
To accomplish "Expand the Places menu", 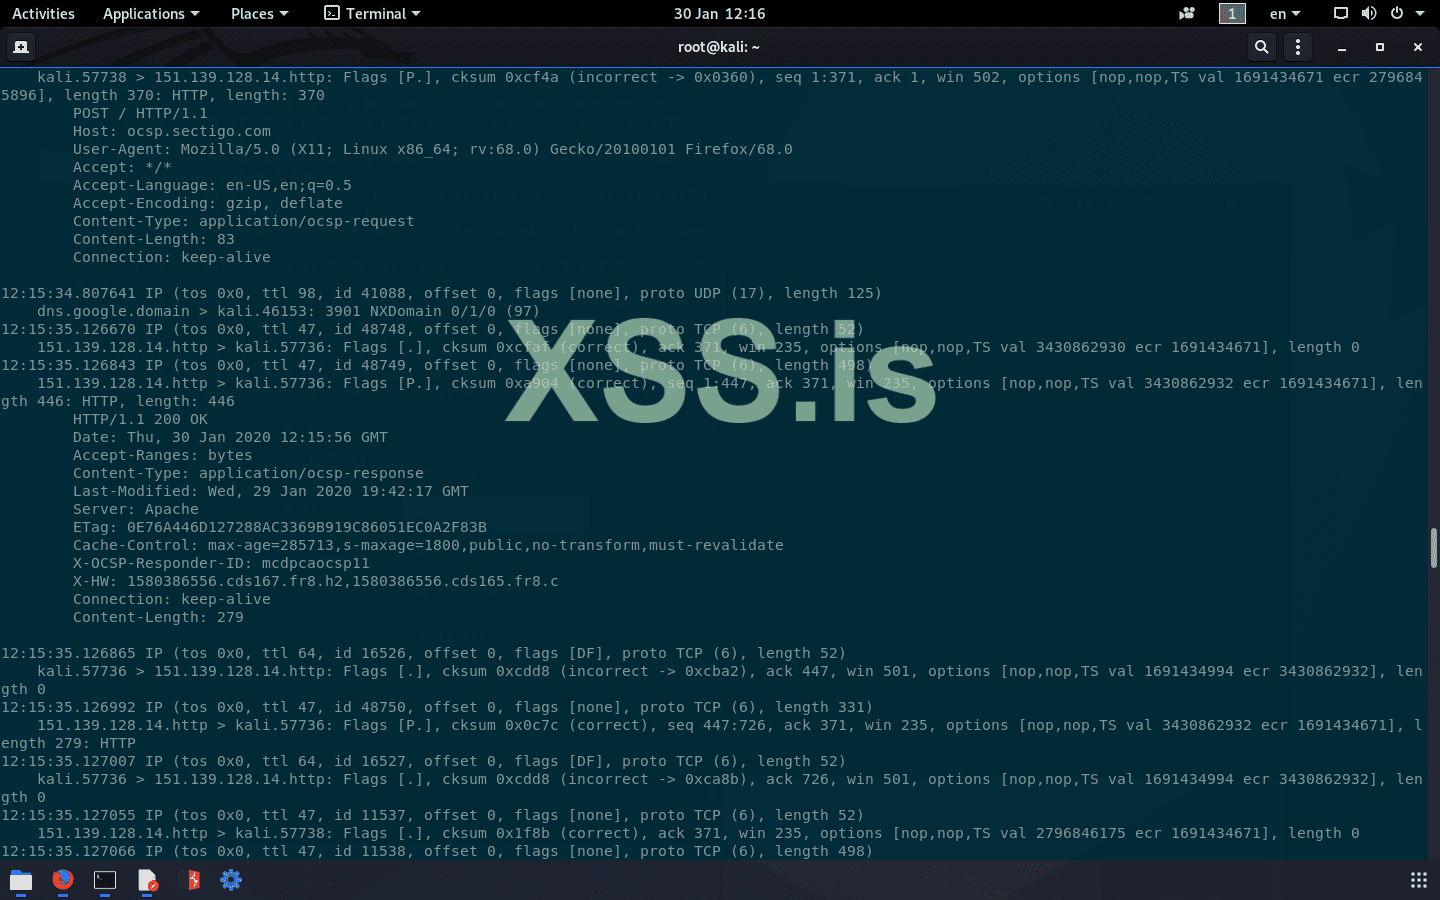I will point(259,14).
